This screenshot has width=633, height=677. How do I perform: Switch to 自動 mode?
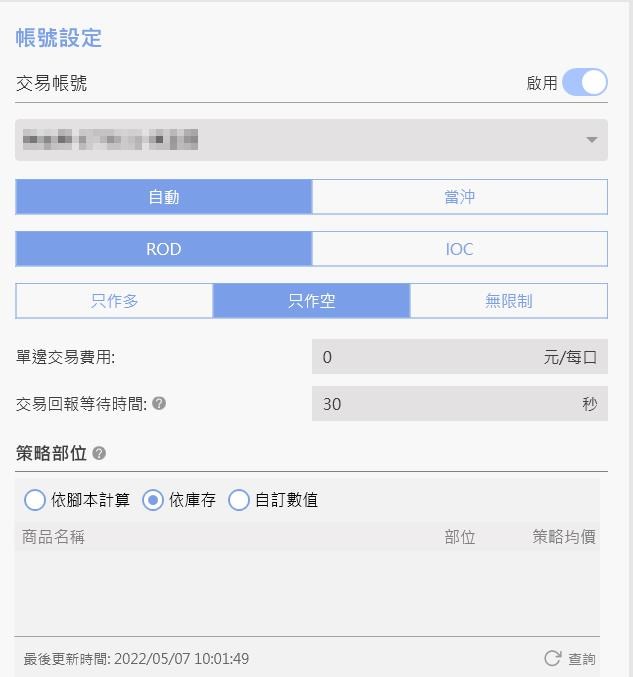164,197
